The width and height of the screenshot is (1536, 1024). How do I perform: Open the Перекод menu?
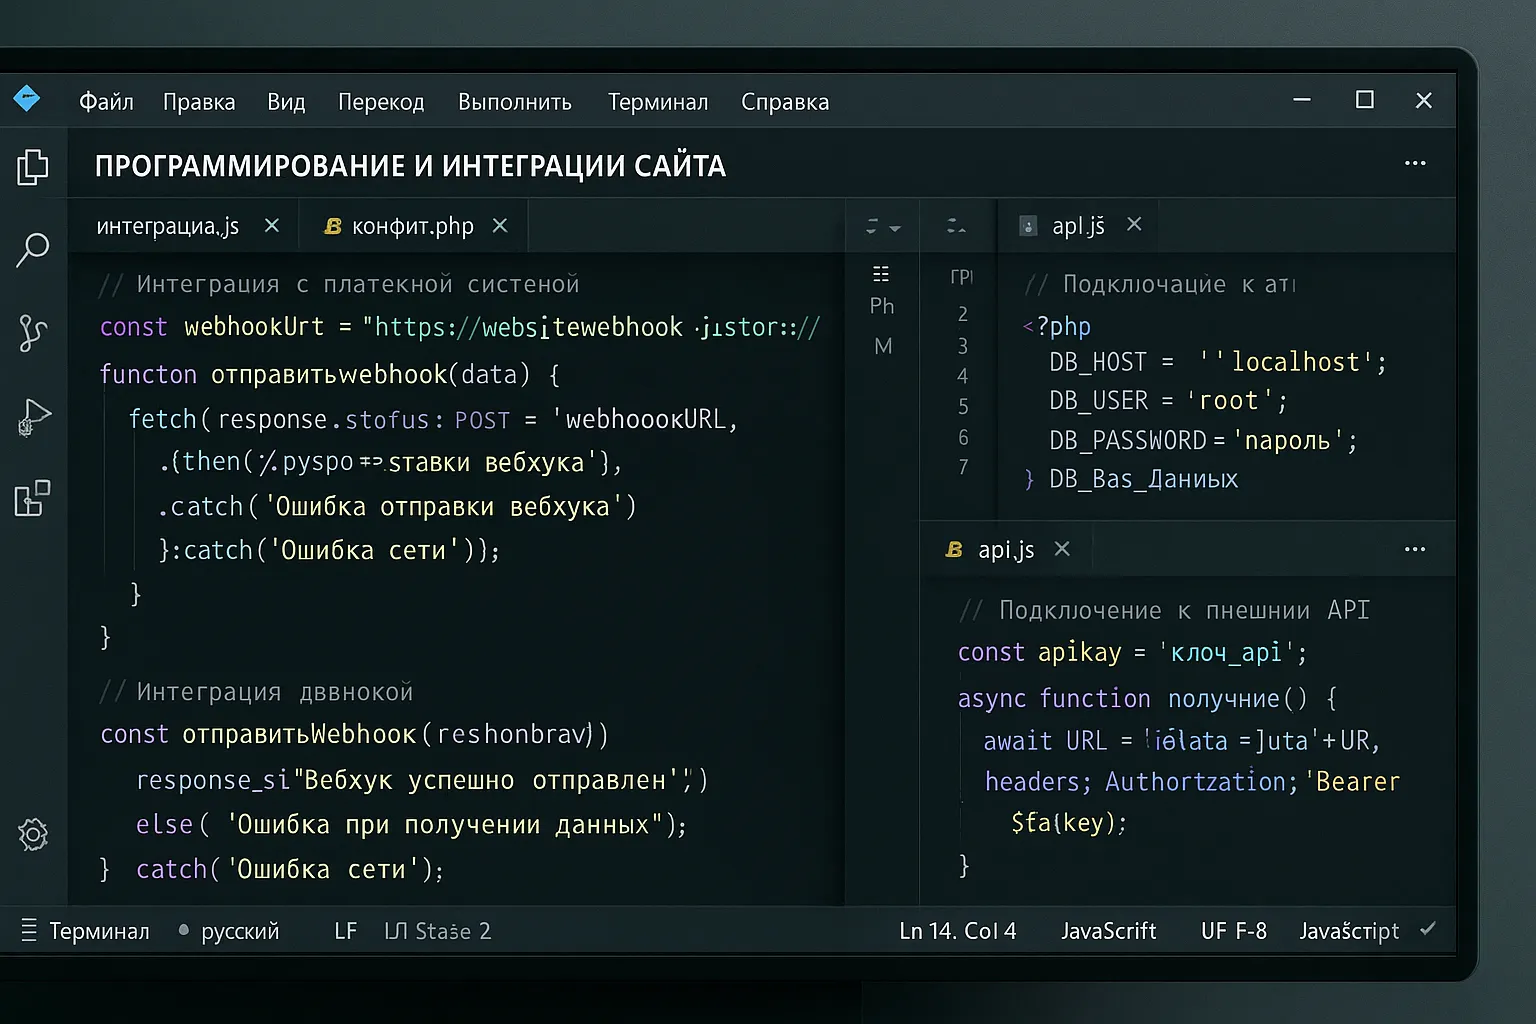(x=381, y=101)
